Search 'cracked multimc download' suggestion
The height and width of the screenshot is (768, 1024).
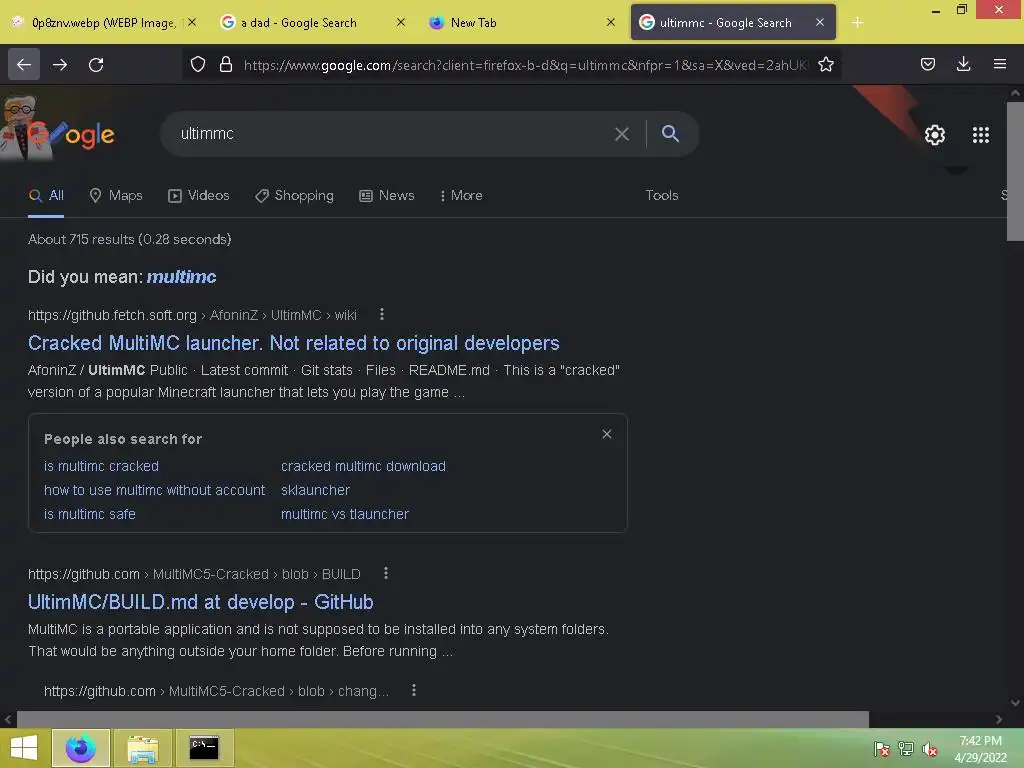[x=363, y=466]
